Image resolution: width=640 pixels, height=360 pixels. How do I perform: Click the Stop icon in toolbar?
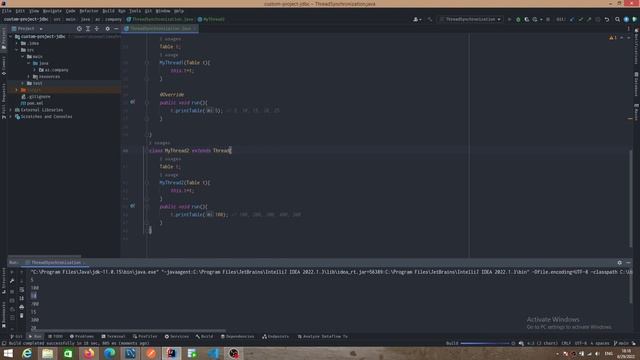tap(548, 19)
